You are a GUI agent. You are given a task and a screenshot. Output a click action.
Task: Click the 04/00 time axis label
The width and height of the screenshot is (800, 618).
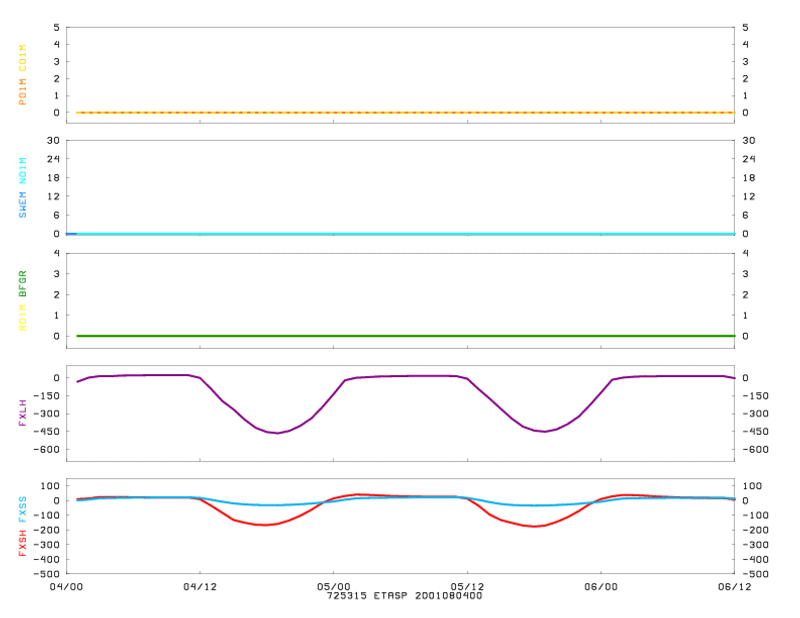point(66,587)
